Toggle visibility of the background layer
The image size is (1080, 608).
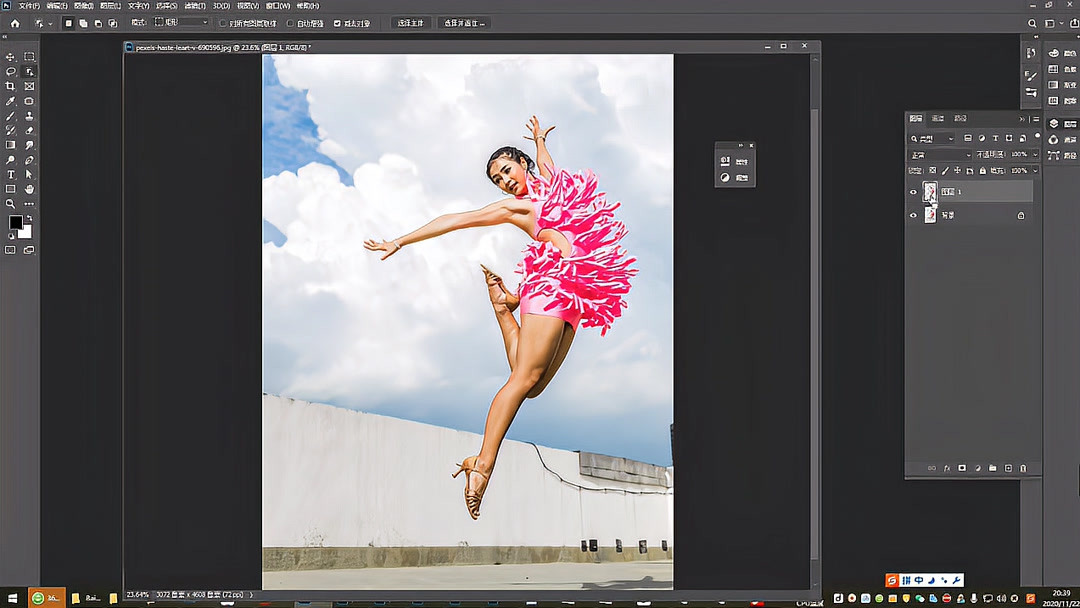913,215
